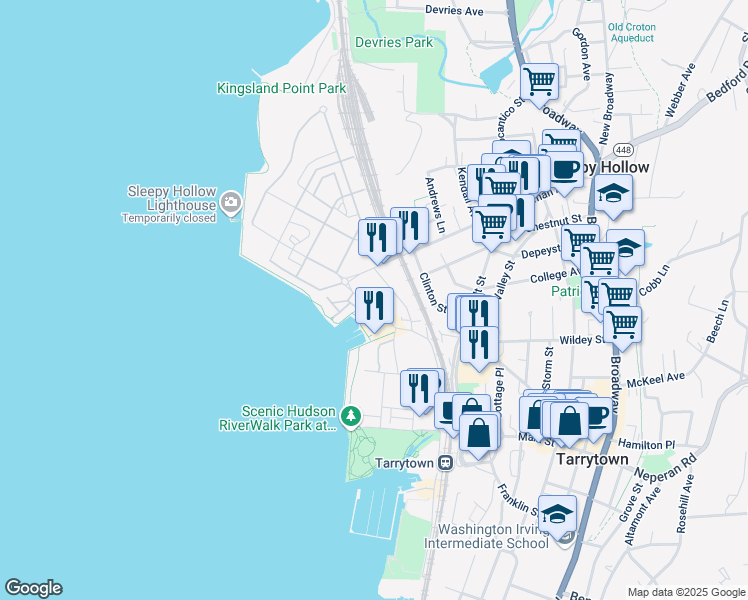Screen dimensions: 748x600
Task: Open the shopping bag marker on Main St
Action: coord(569,421)
